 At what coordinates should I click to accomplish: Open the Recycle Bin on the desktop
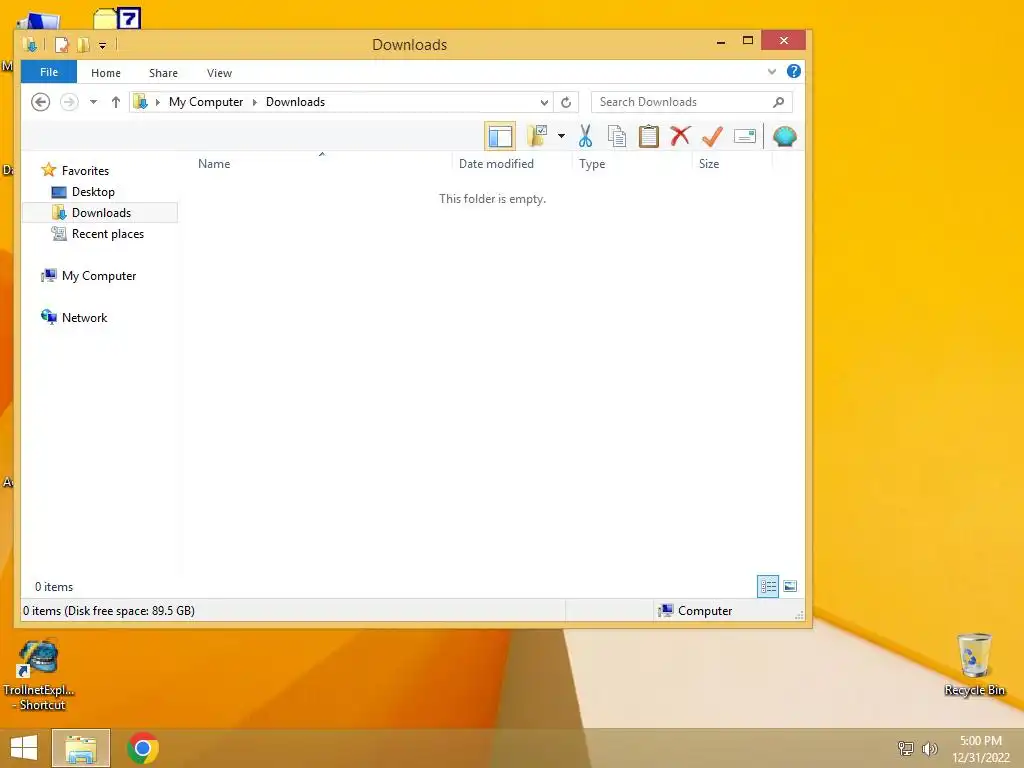click(974, 665)
